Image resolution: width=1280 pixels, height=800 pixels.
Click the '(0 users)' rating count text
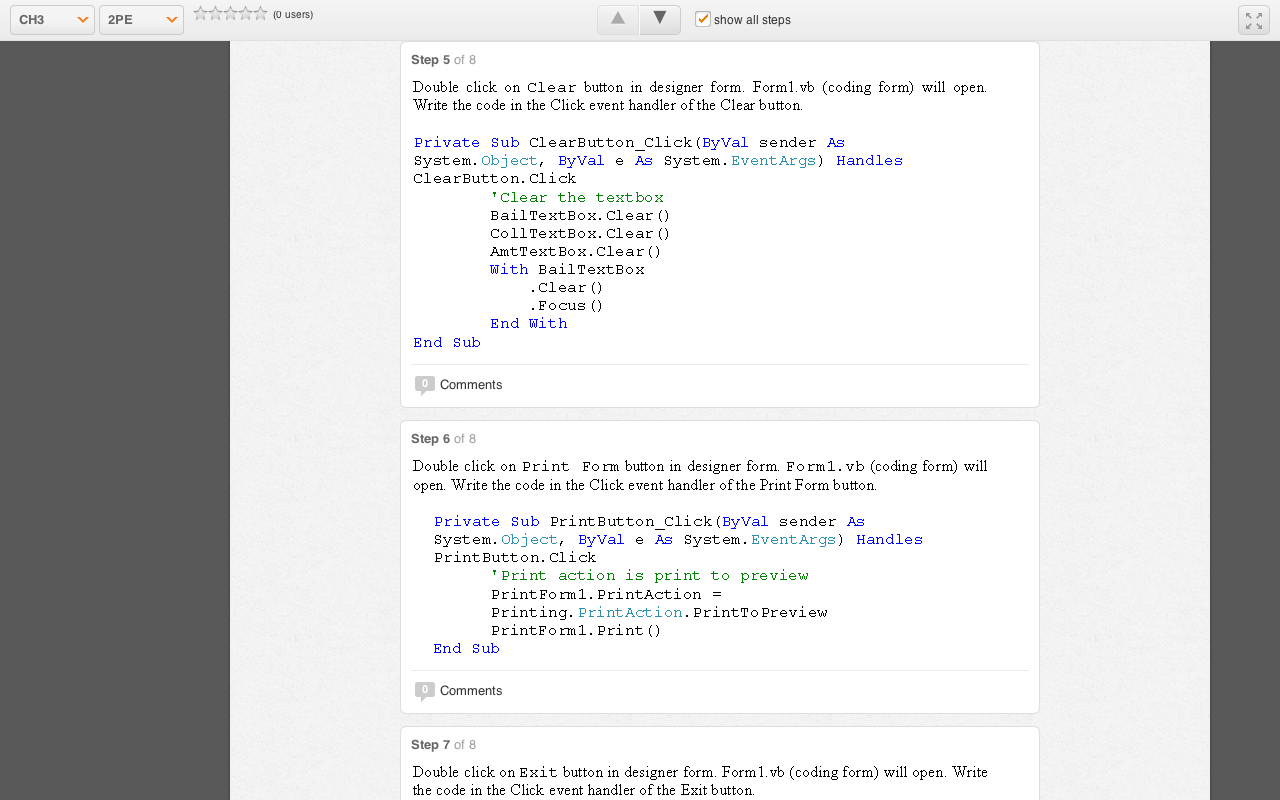click(293, 14)
